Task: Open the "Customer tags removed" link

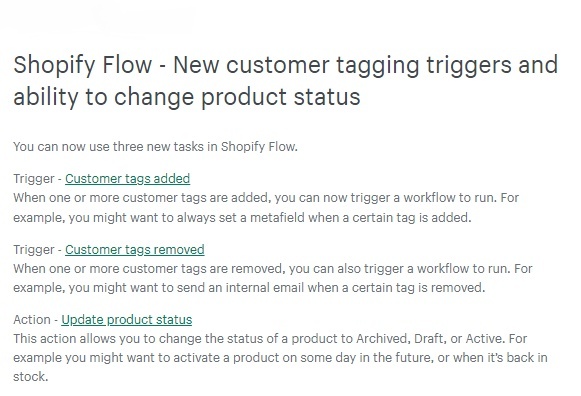Action: 135,249
